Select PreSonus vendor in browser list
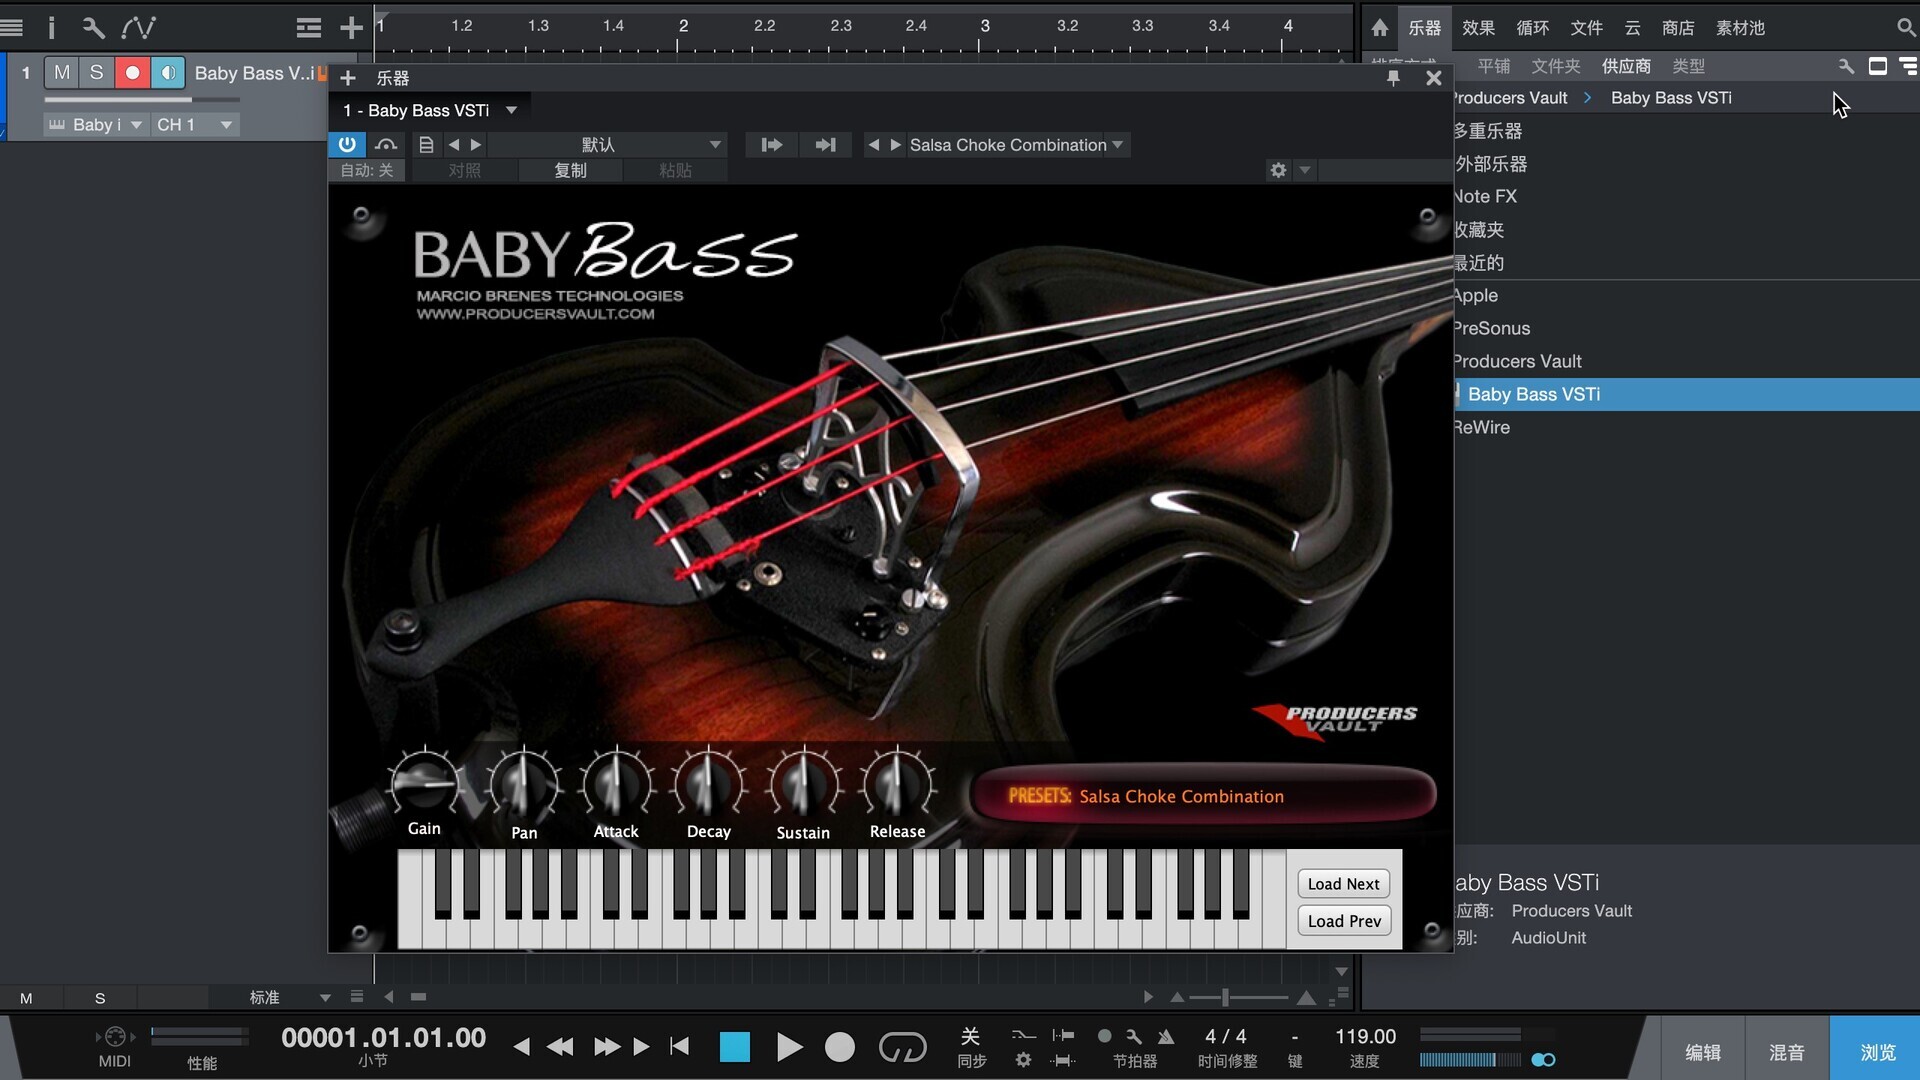This screenshot has height=1080, width=1920. [1491, 328]
